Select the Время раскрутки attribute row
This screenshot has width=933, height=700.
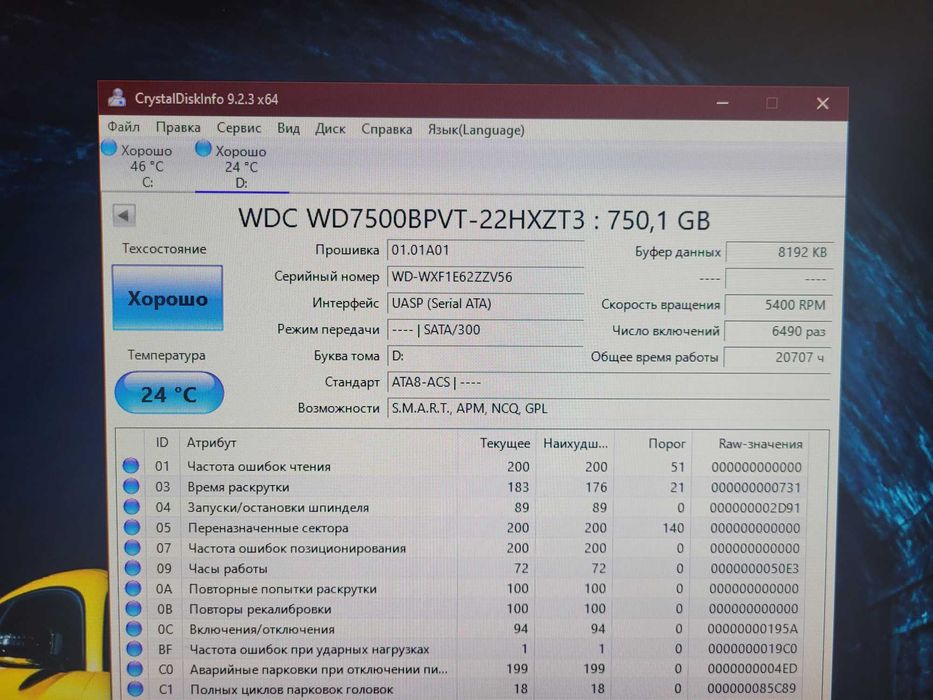pos(463,487)
